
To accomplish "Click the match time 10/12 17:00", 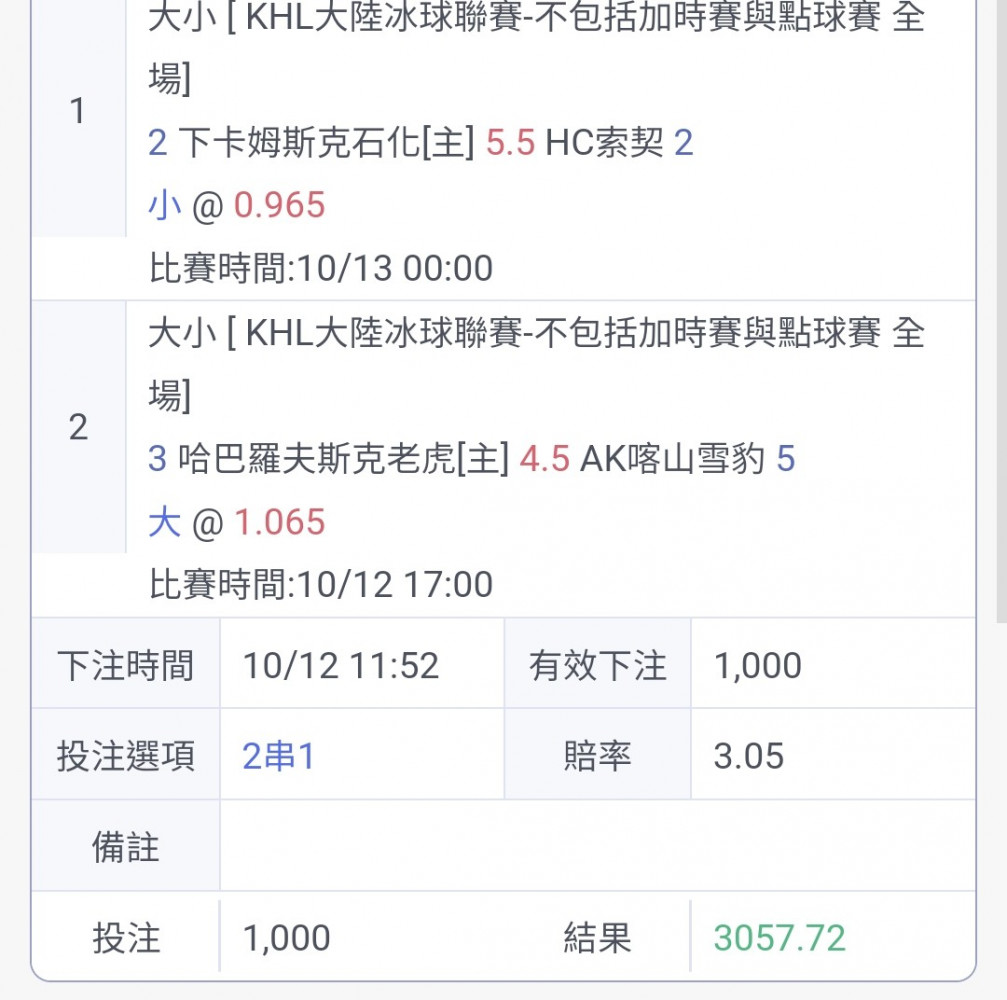I will (x=394, y=584).
